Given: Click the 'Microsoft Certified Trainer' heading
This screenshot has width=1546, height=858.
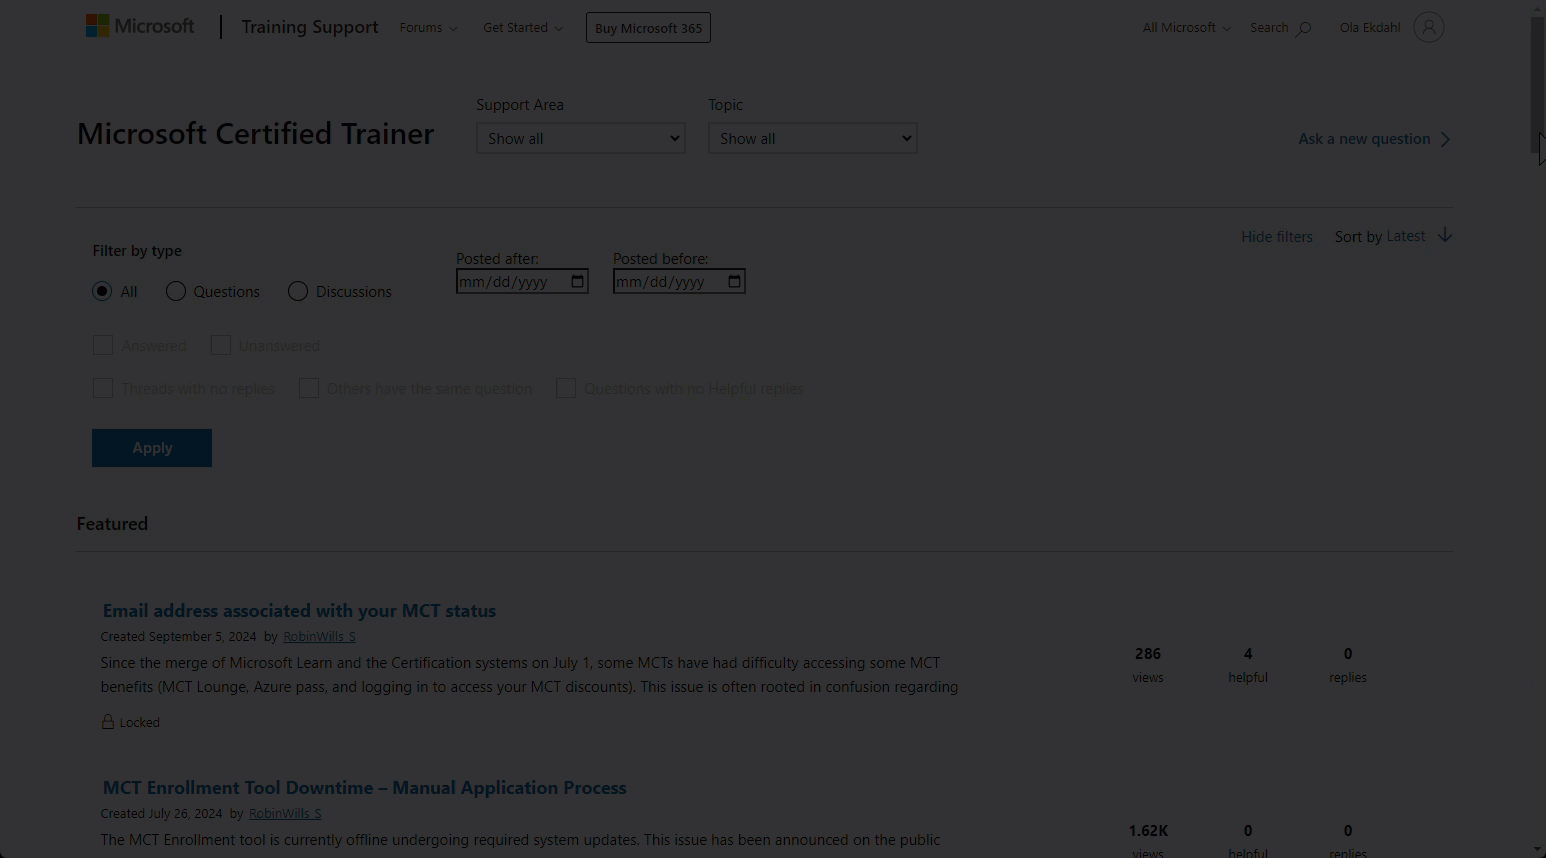Looking at the screenshot, I should point(256,134).
